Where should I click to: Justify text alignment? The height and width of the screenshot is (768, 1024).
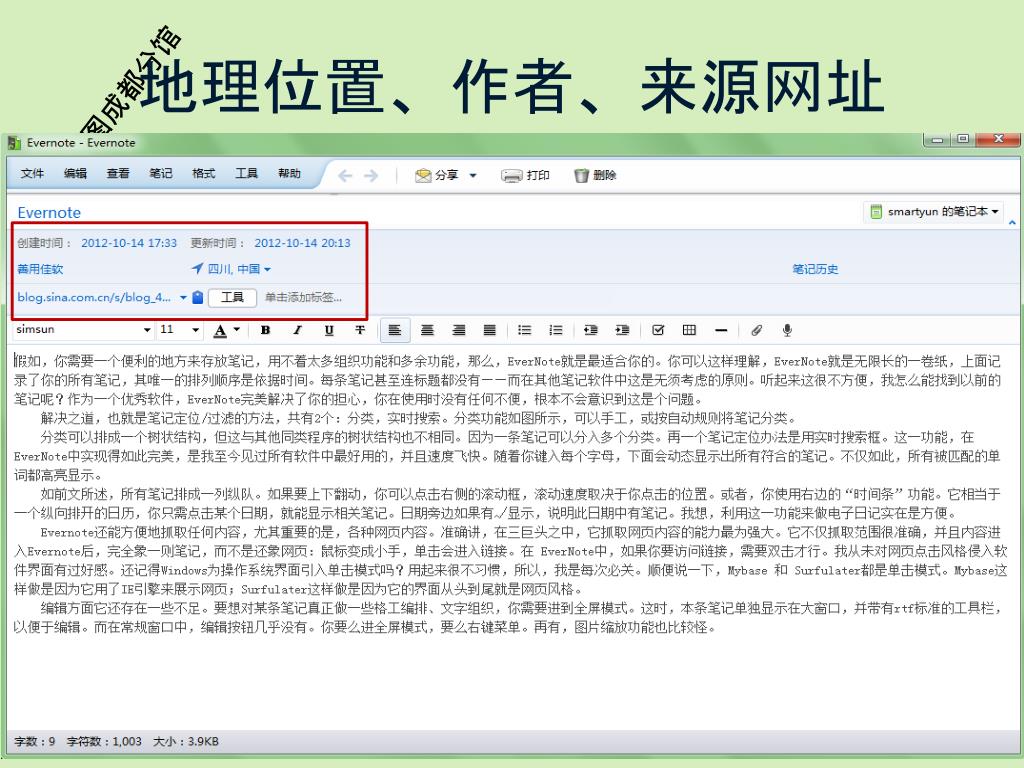490,330
